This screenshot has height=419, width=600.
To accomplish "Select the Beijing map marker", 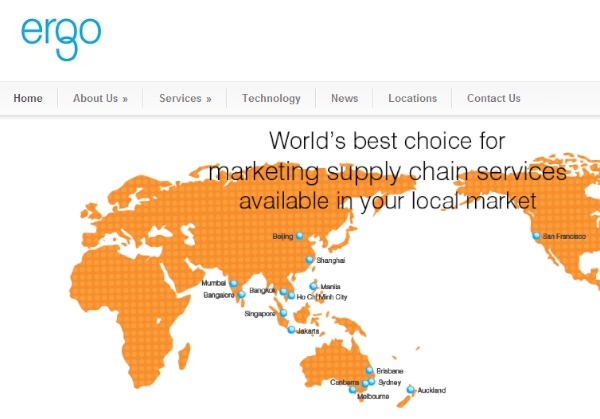I will (x=298, y=237).
